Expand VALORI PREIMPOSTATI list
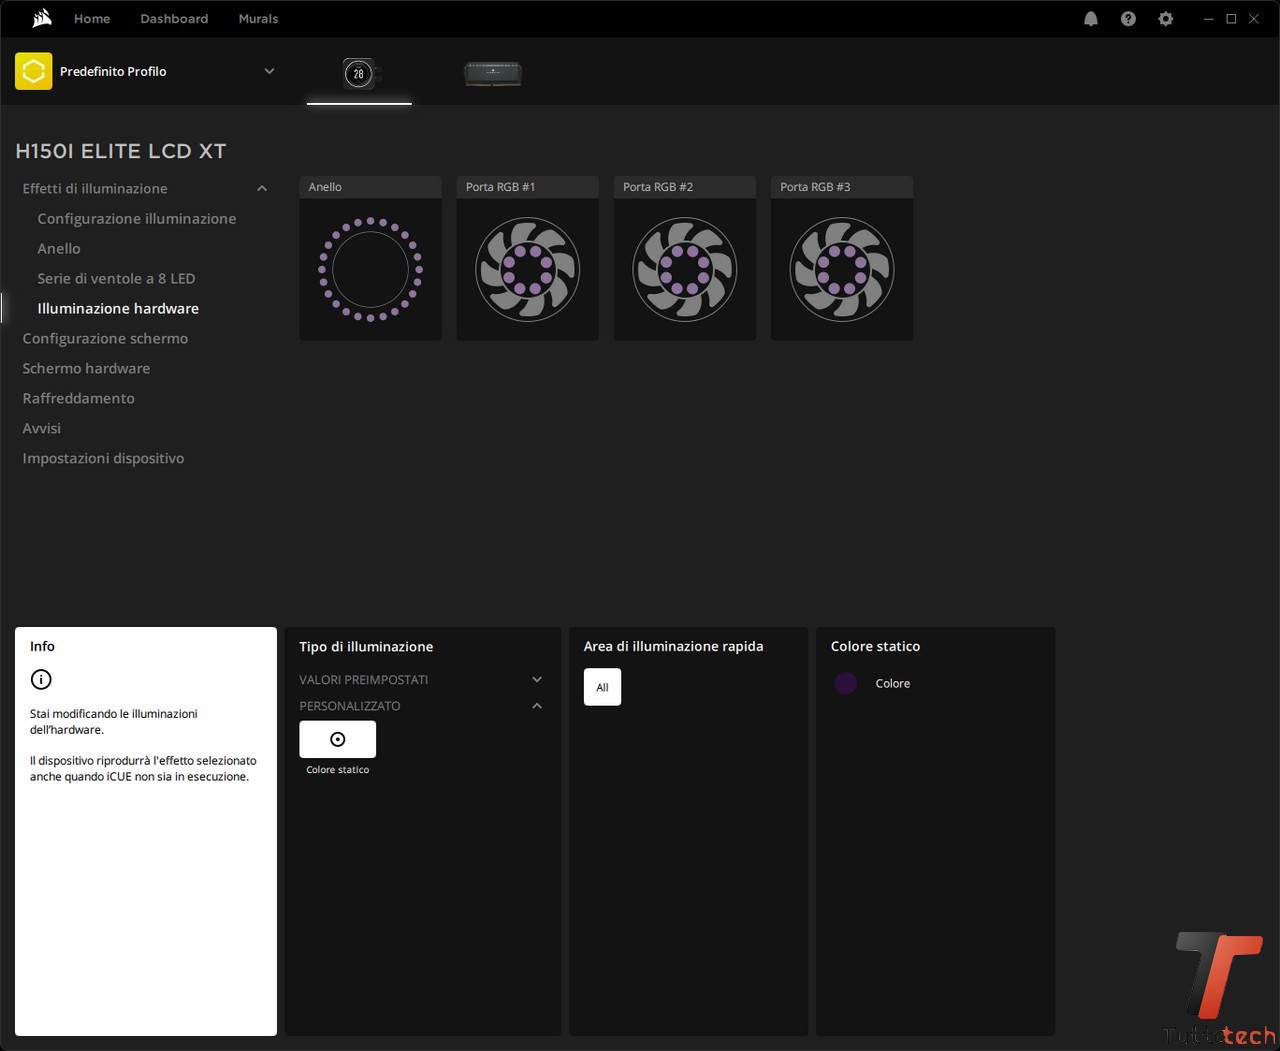The width and height of the screenshot is (1280, 1051). click(537, 680)
